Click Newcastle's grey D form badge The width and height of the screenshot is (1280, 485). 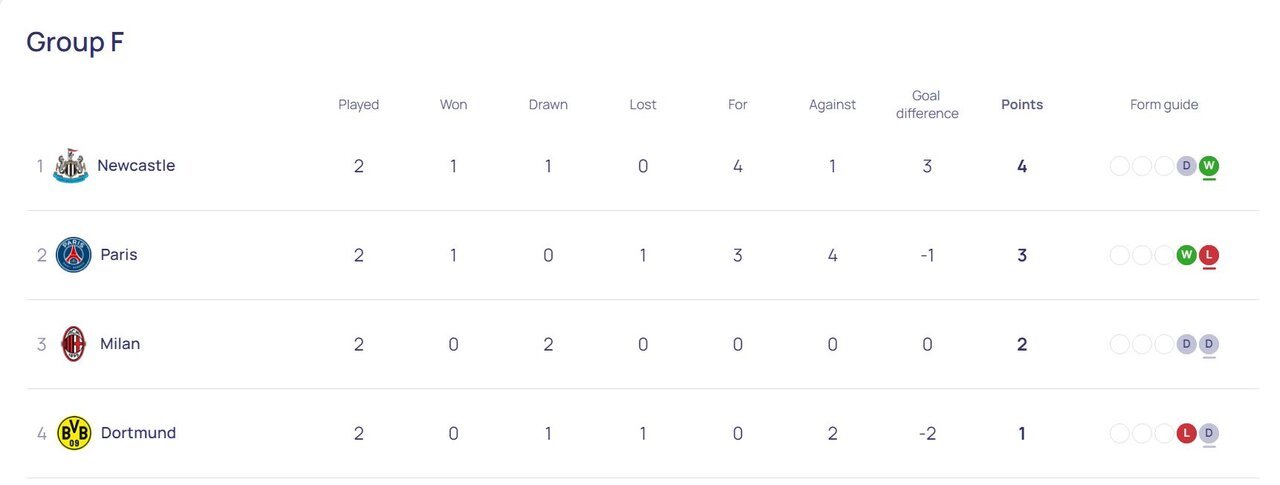click(x=1187, y=166)
